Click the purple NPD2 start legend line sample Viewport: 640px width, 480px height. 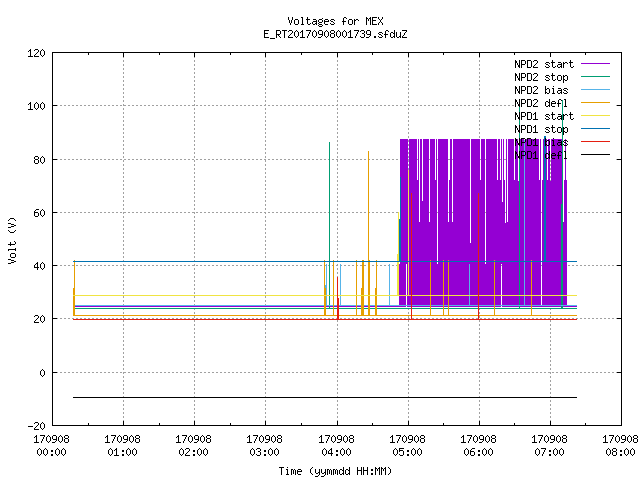click(x=596, y=64)
